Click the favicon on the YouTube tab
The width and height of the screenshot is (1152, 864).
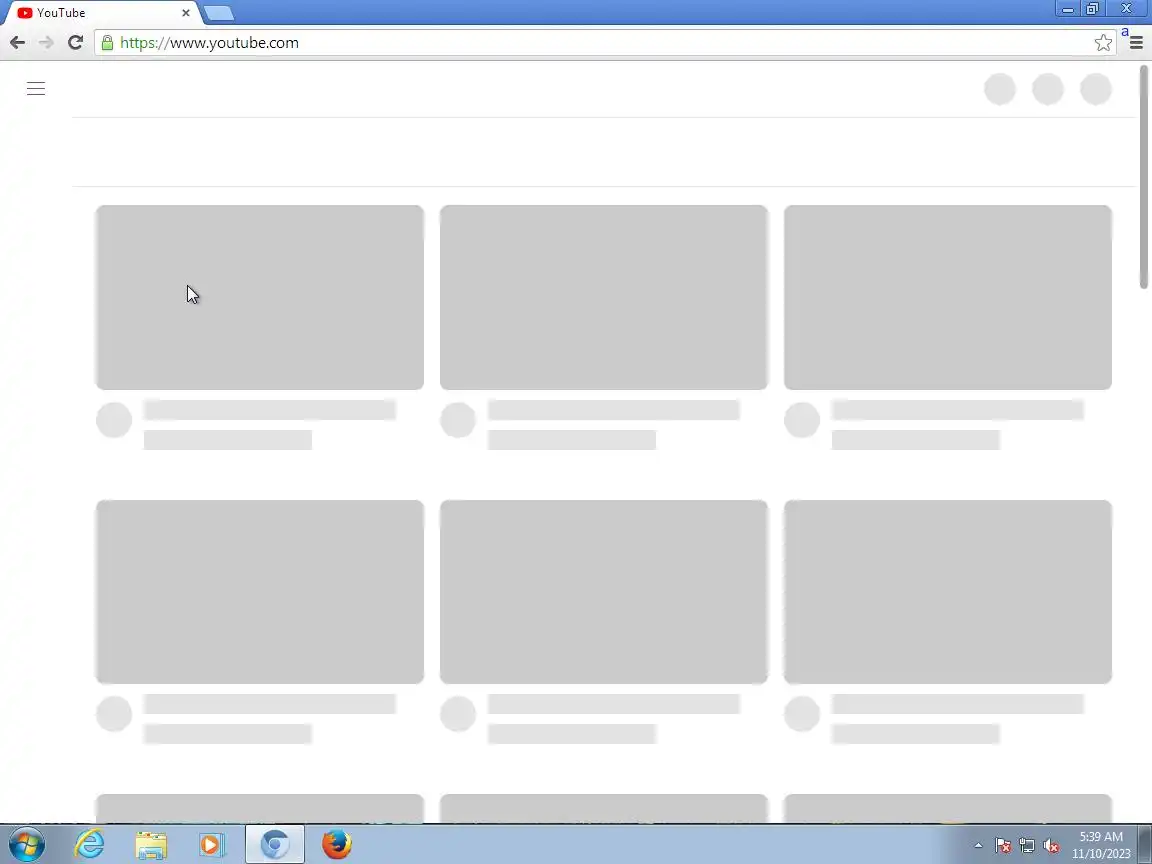25,13
